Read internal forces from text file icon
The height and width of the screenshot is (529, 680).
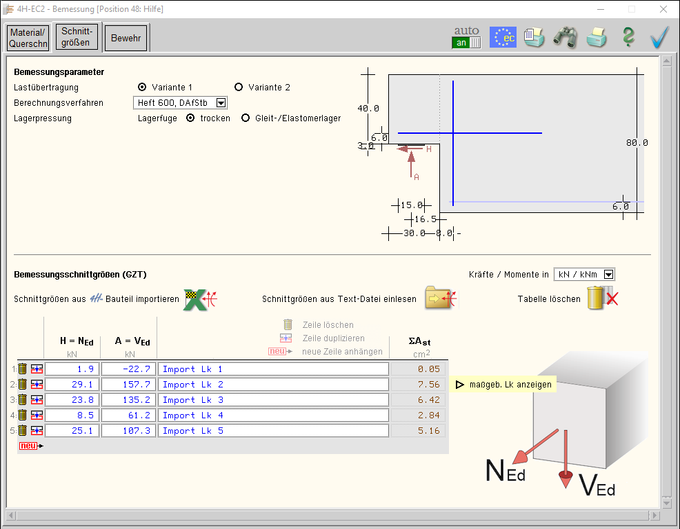point(439,298)
